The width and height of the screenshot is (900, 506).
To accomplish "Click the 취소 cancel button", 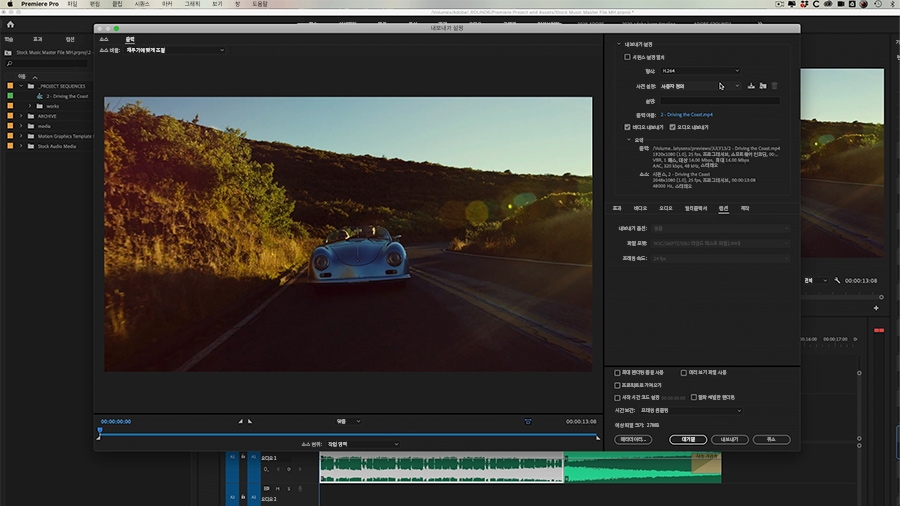I will [770, 439].
